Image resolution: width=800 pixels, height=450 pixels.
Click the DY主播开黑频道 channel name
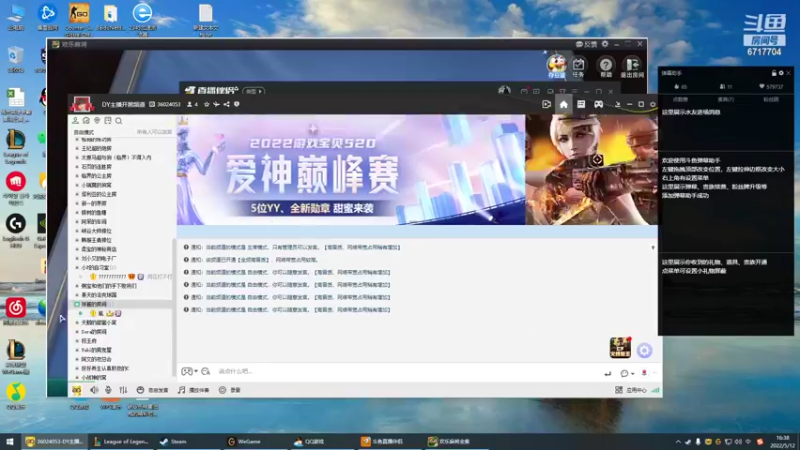pyautogui.click(x=123, y=104)
